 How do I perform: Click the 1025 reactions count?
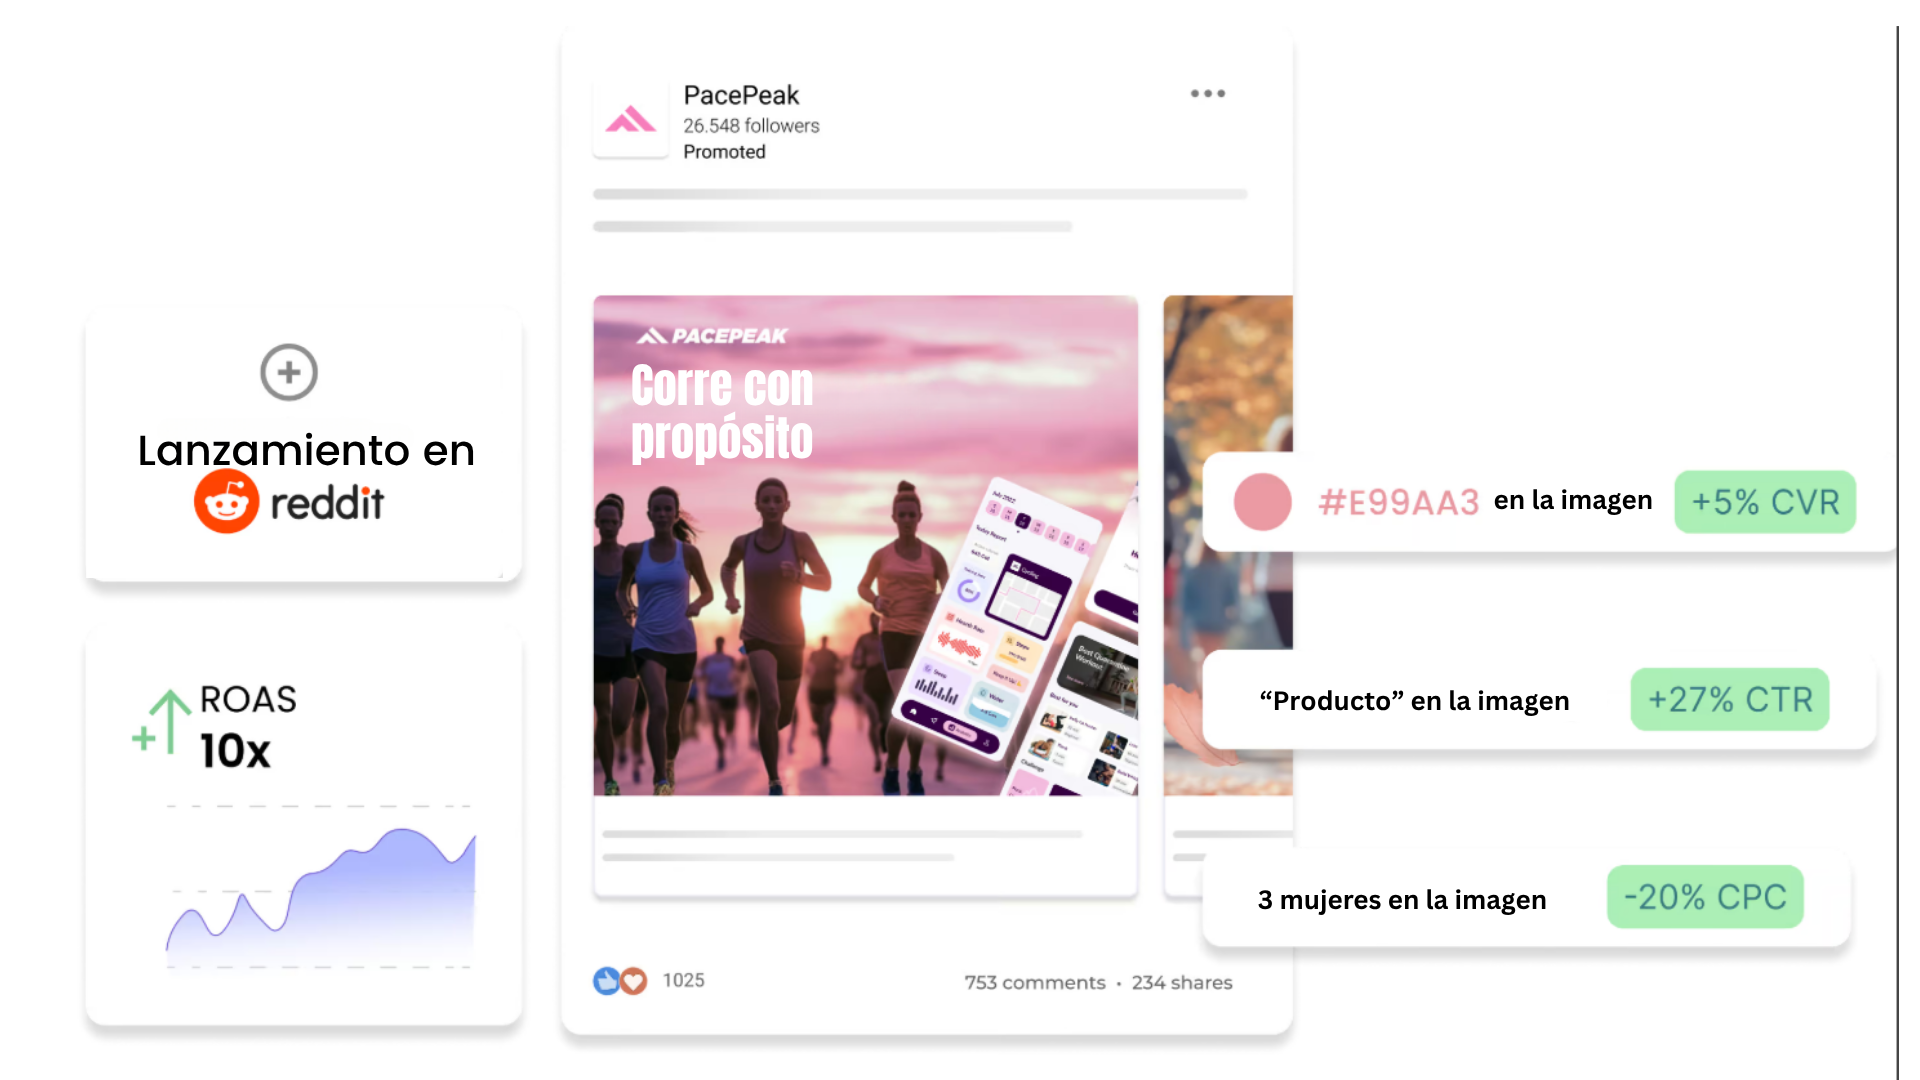point(684,981)
